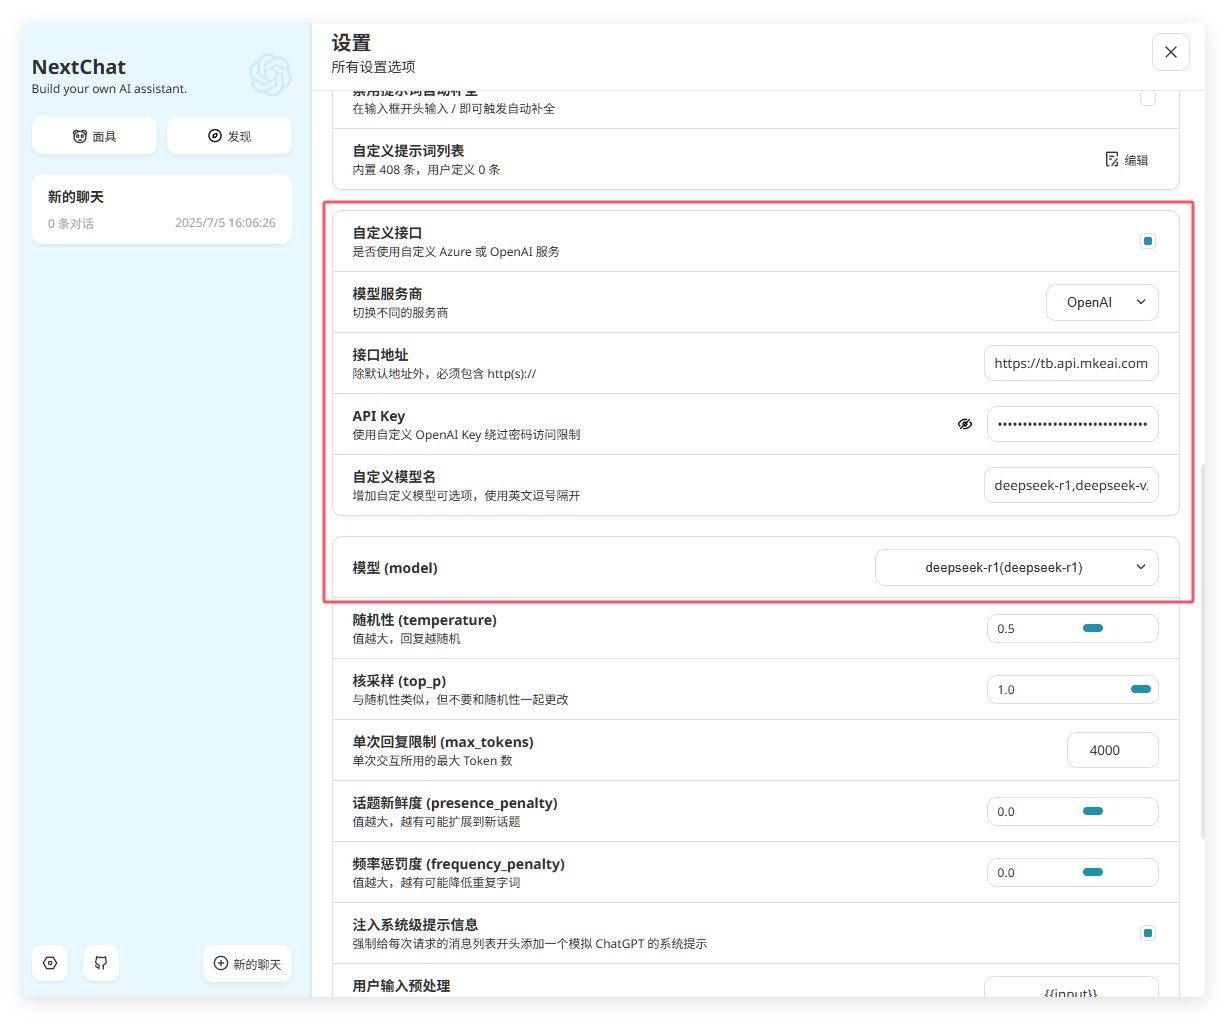This screenshot has width=1228, height=1020.
Task: Click the 设置 heading text
Action: (351, 43)
